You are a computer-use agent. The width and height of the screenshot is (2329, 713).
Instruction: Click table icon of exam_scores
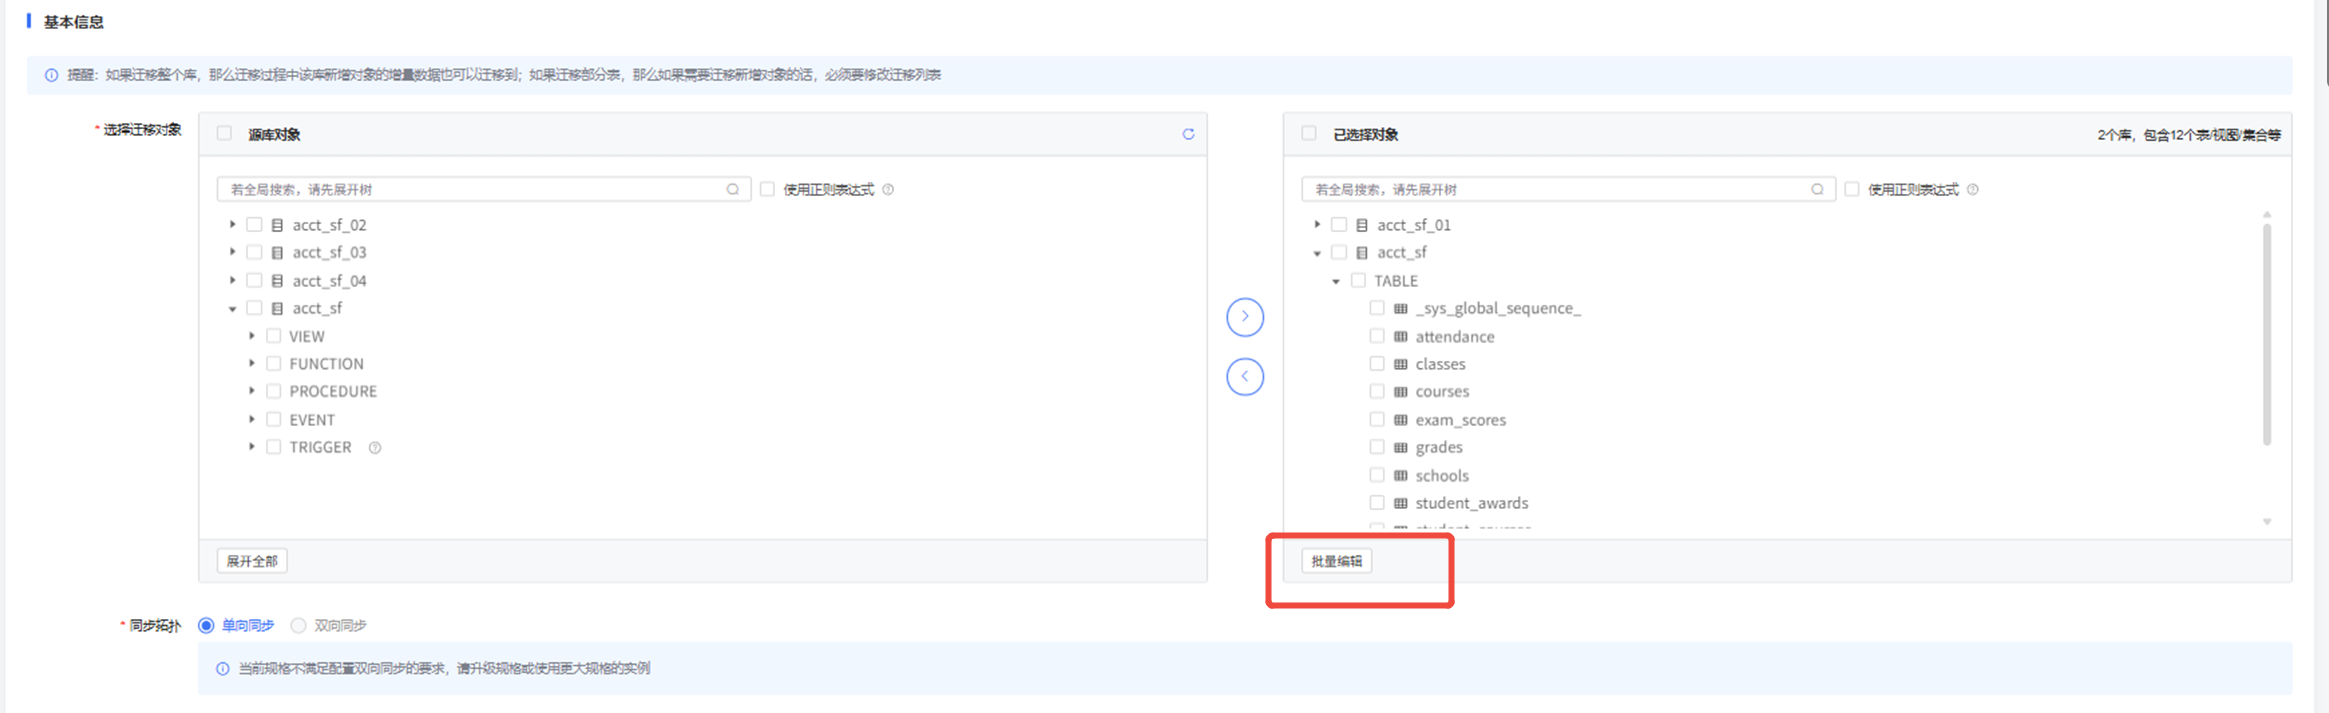[x=1400, y=420]
